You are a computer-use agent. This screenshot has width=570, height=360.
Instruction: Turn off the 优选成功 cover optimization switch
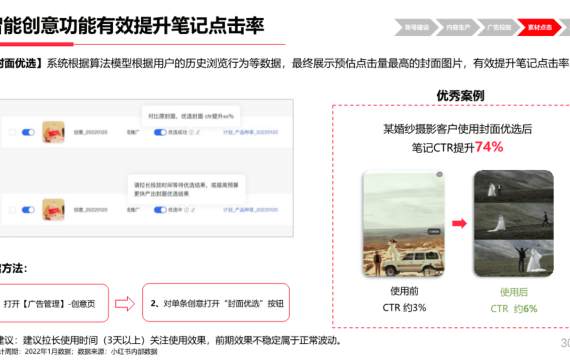[160, 132]
